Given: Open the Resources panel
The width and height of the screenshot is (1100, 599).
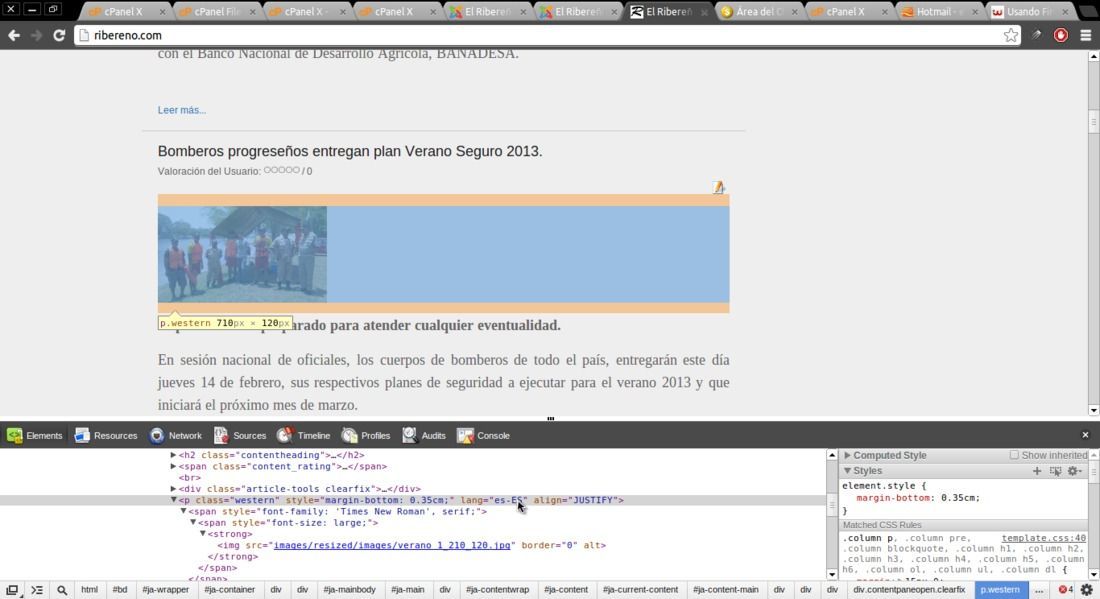Looking at the screenshot, I should click(x=106, y=436).
